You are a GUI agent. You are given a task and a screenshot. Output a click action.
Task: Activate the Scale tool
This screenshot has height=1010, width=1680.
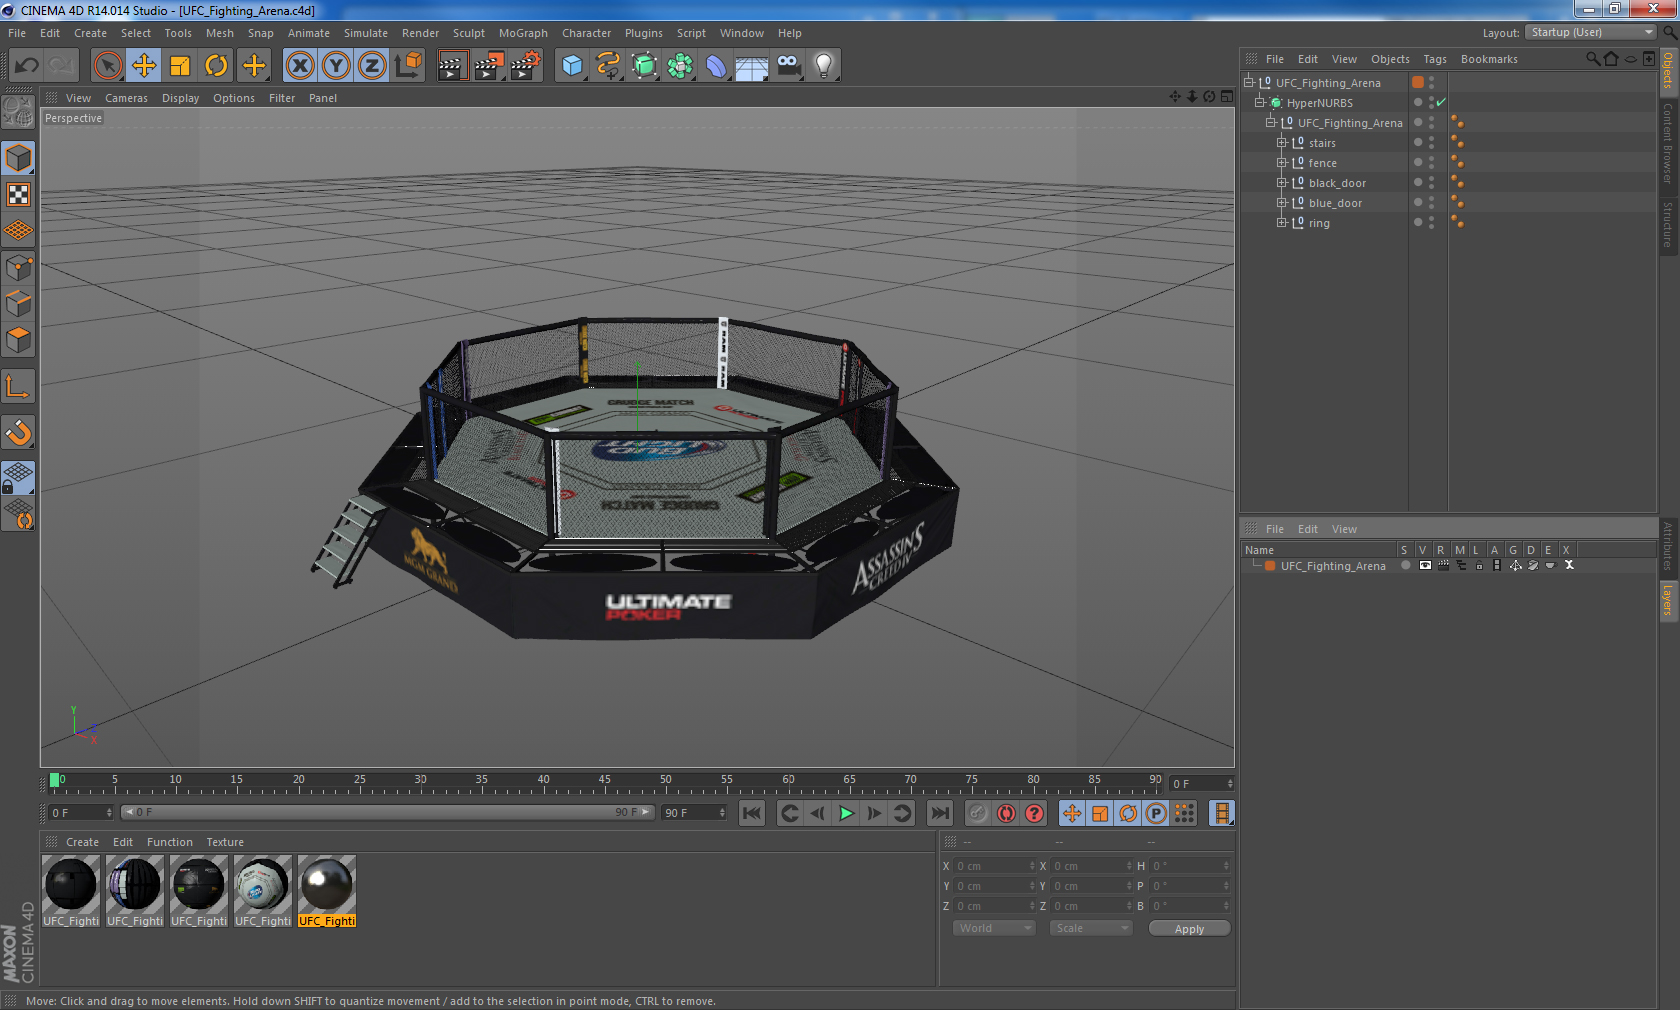180,66
